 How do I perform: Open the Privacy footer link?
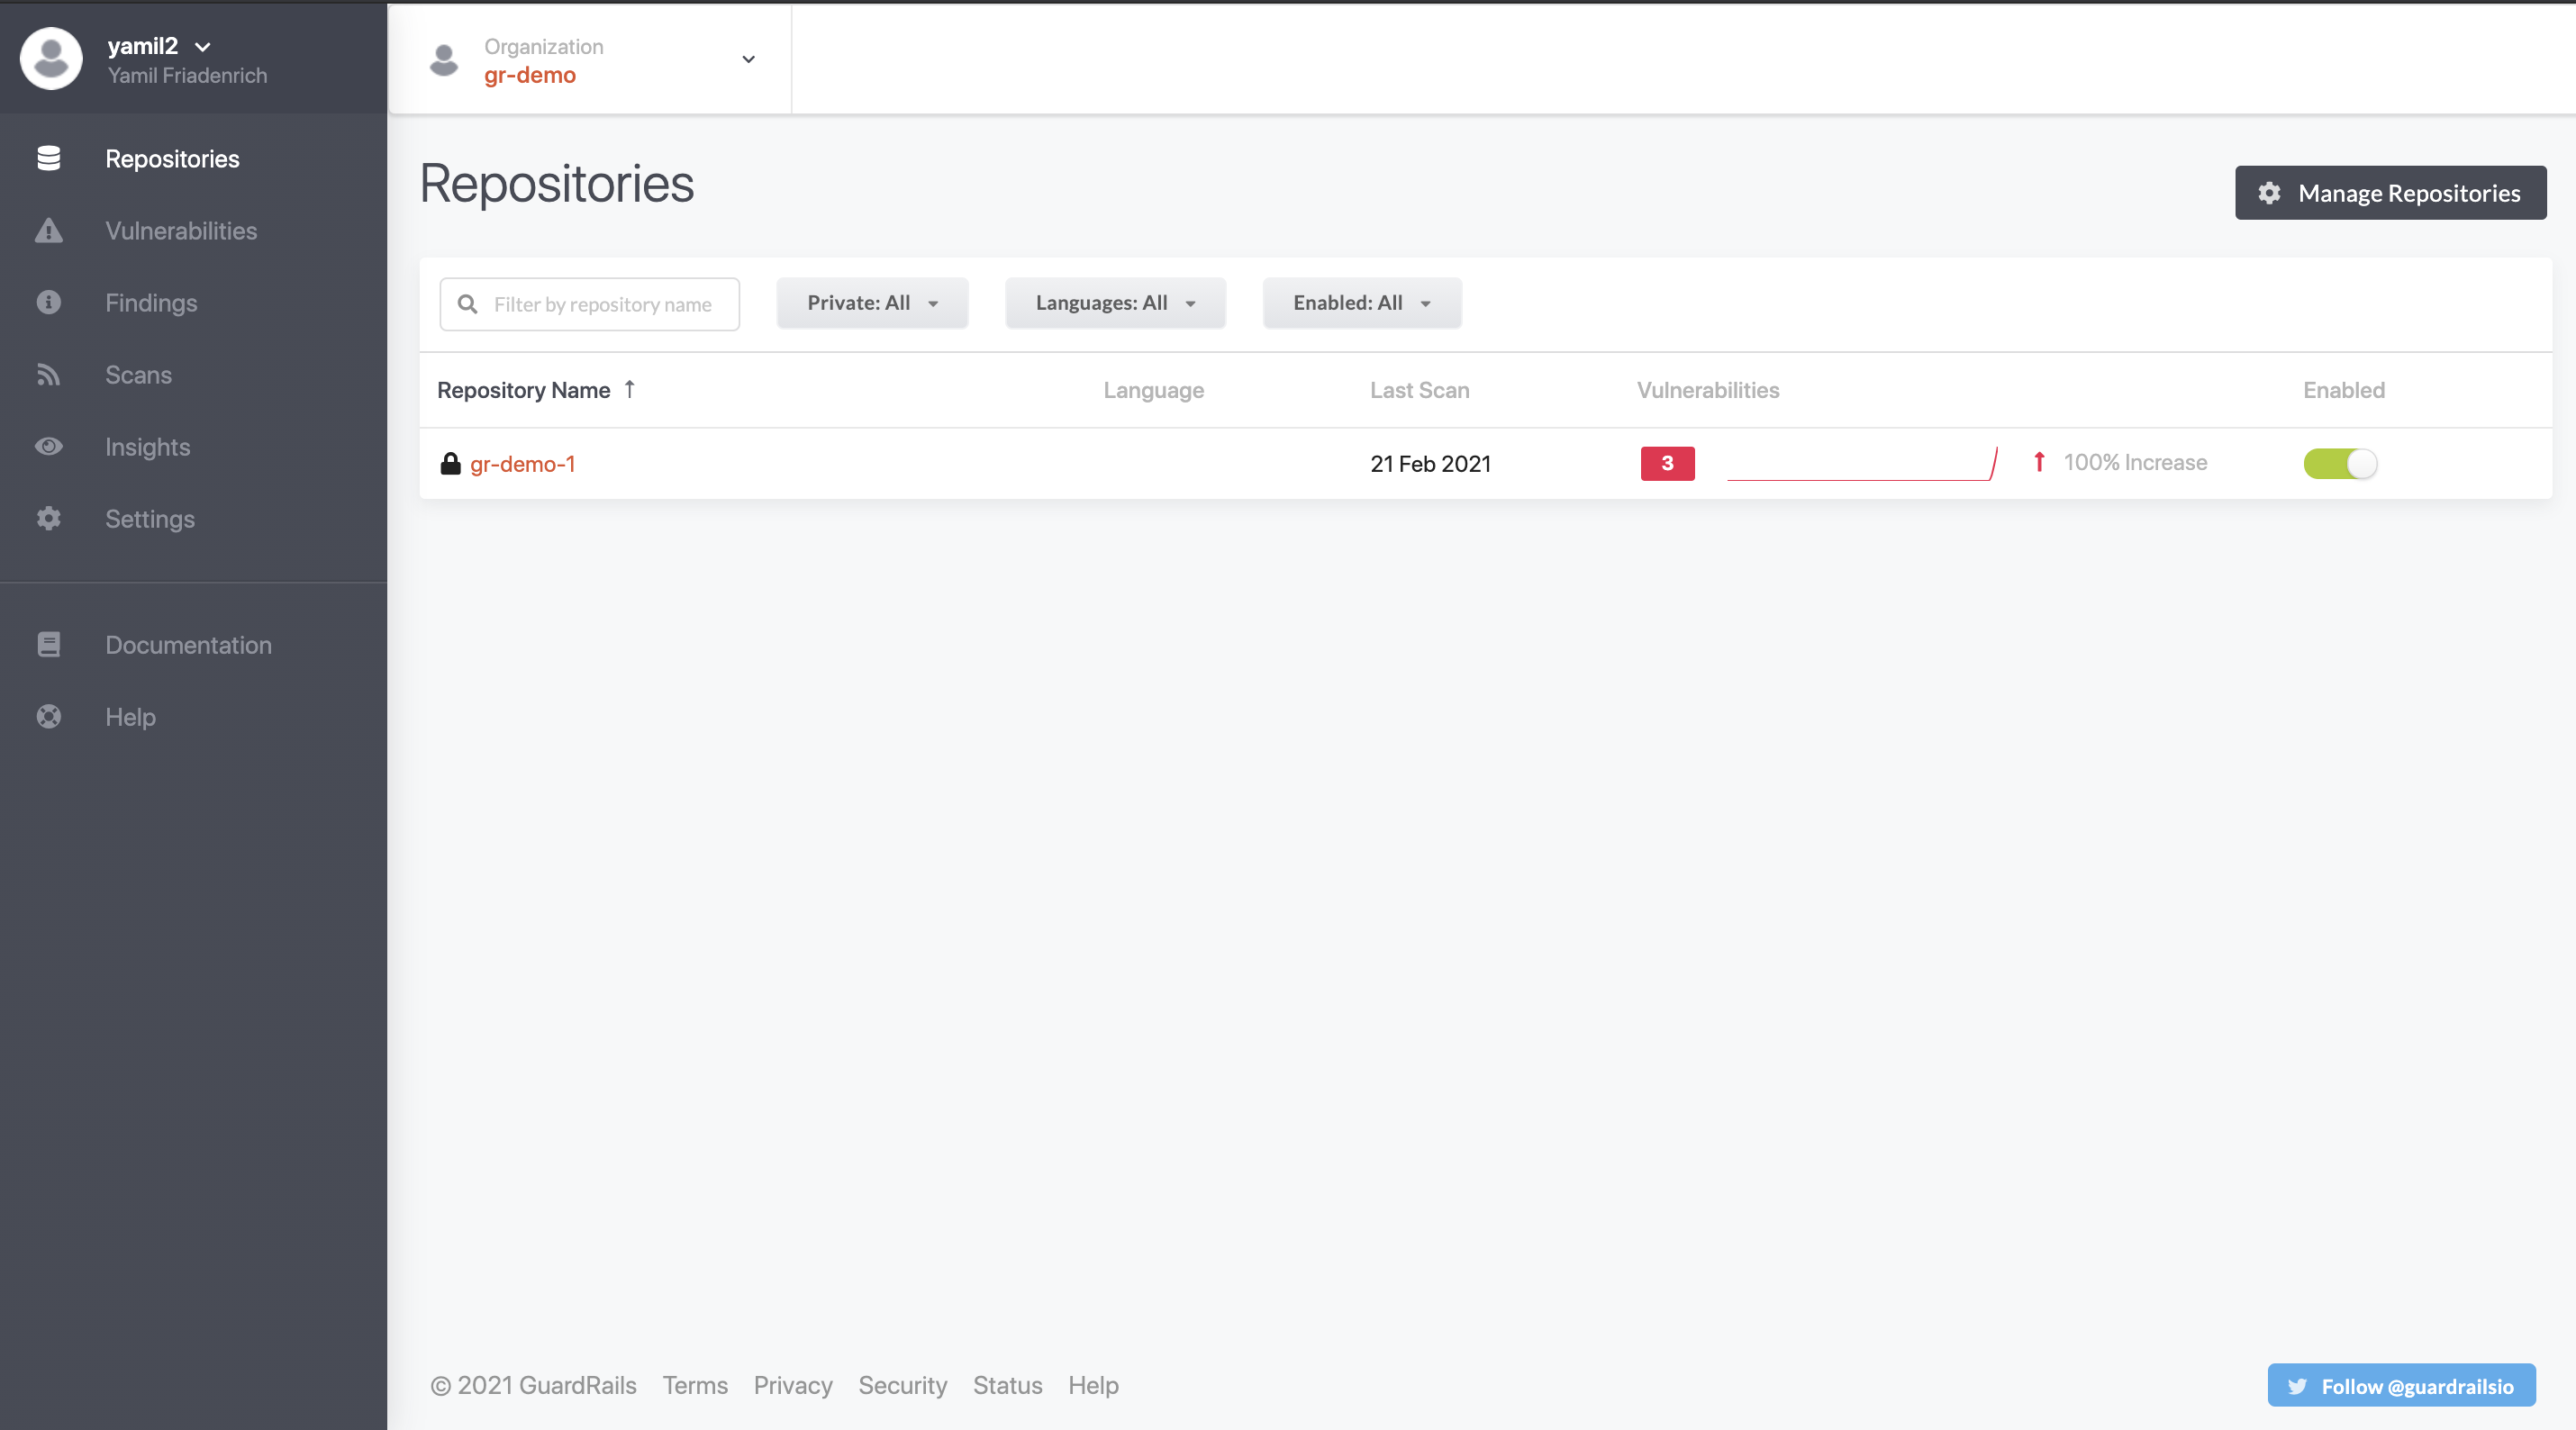pos(792,1385)
